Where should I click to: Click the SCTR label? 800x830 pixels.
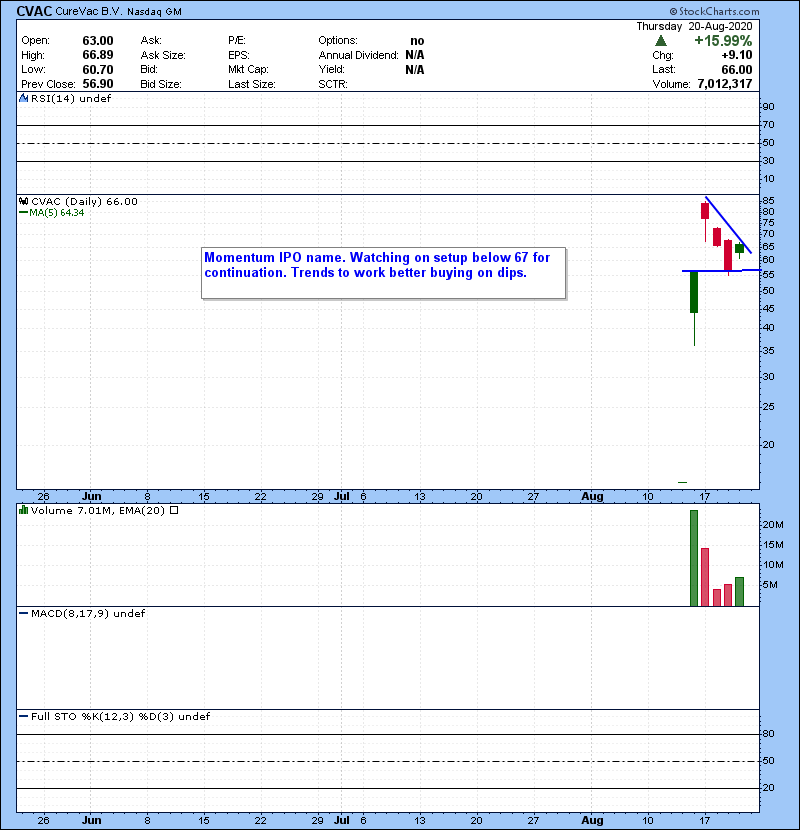pyautogui.click(x=332, y=84)
